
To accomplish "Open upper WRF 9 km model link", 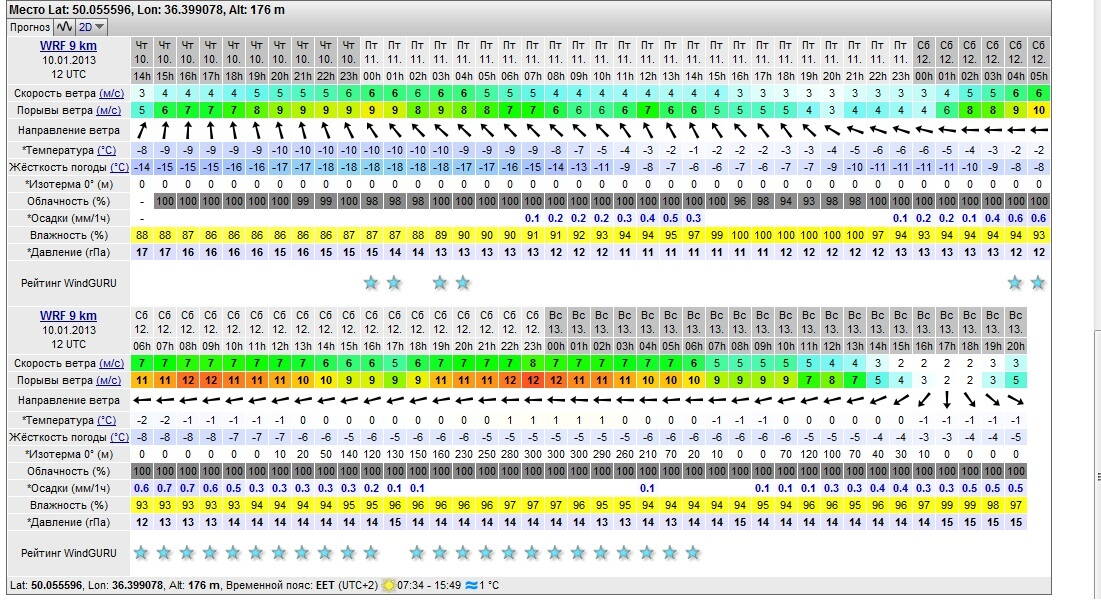I will pyautogui.click(x=68, y=46).
